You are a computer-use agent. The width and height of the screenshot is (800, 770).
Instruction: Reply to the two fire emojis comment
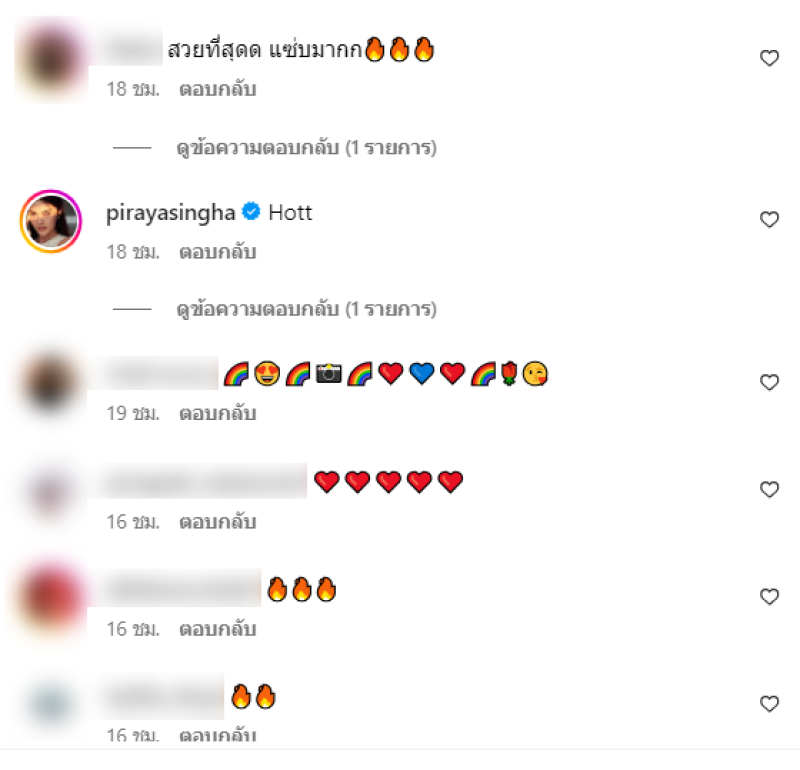pyautogui.click(x=217, y=735)
